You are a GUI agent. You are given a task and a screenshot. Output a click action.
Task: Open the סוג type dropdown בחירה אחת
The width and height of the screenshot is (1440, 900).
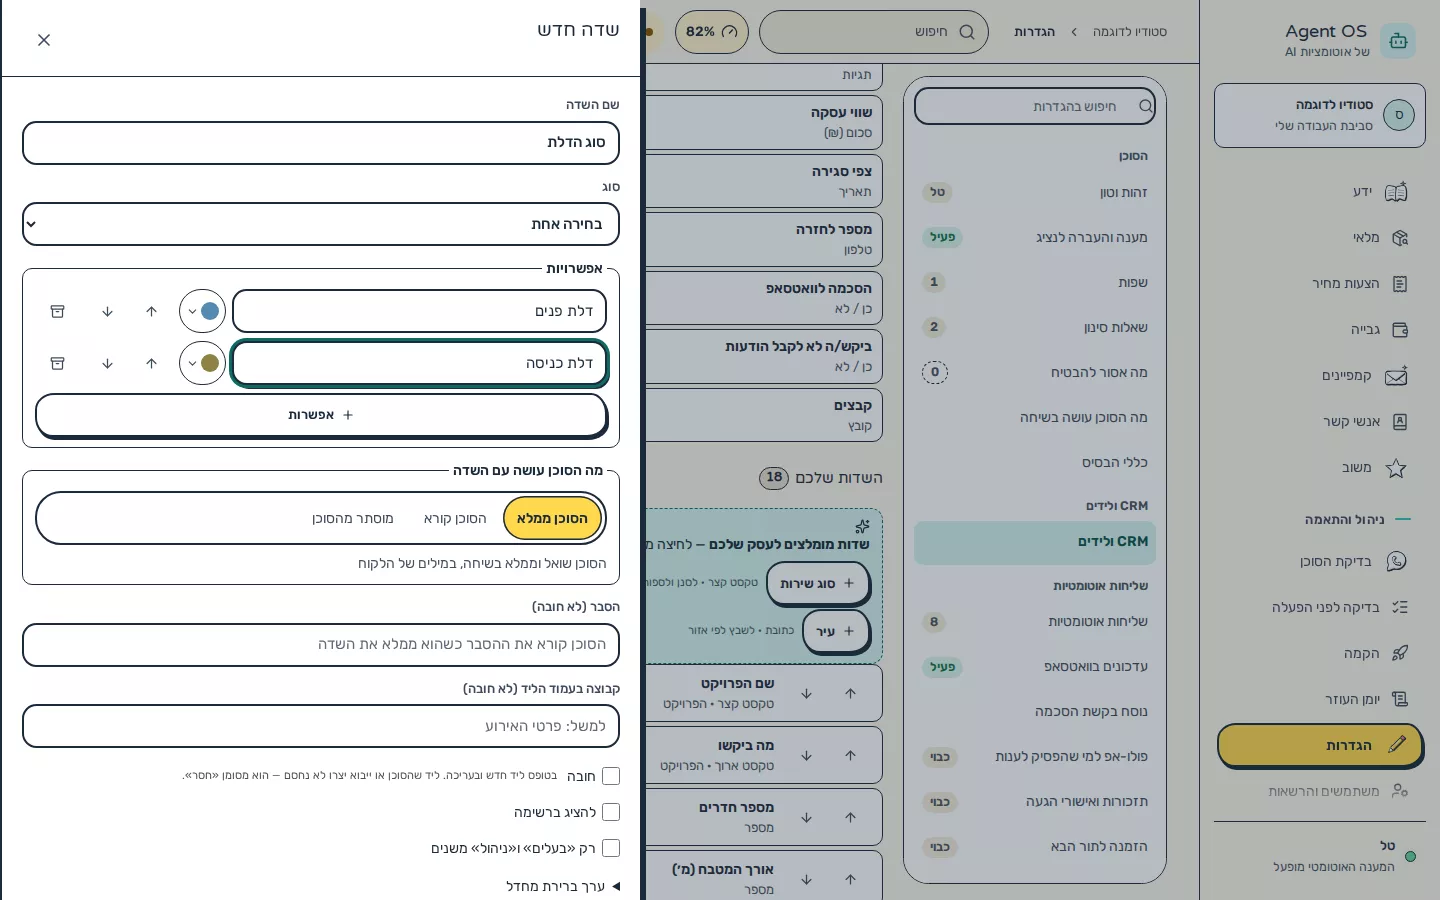(x=321, y=224)
